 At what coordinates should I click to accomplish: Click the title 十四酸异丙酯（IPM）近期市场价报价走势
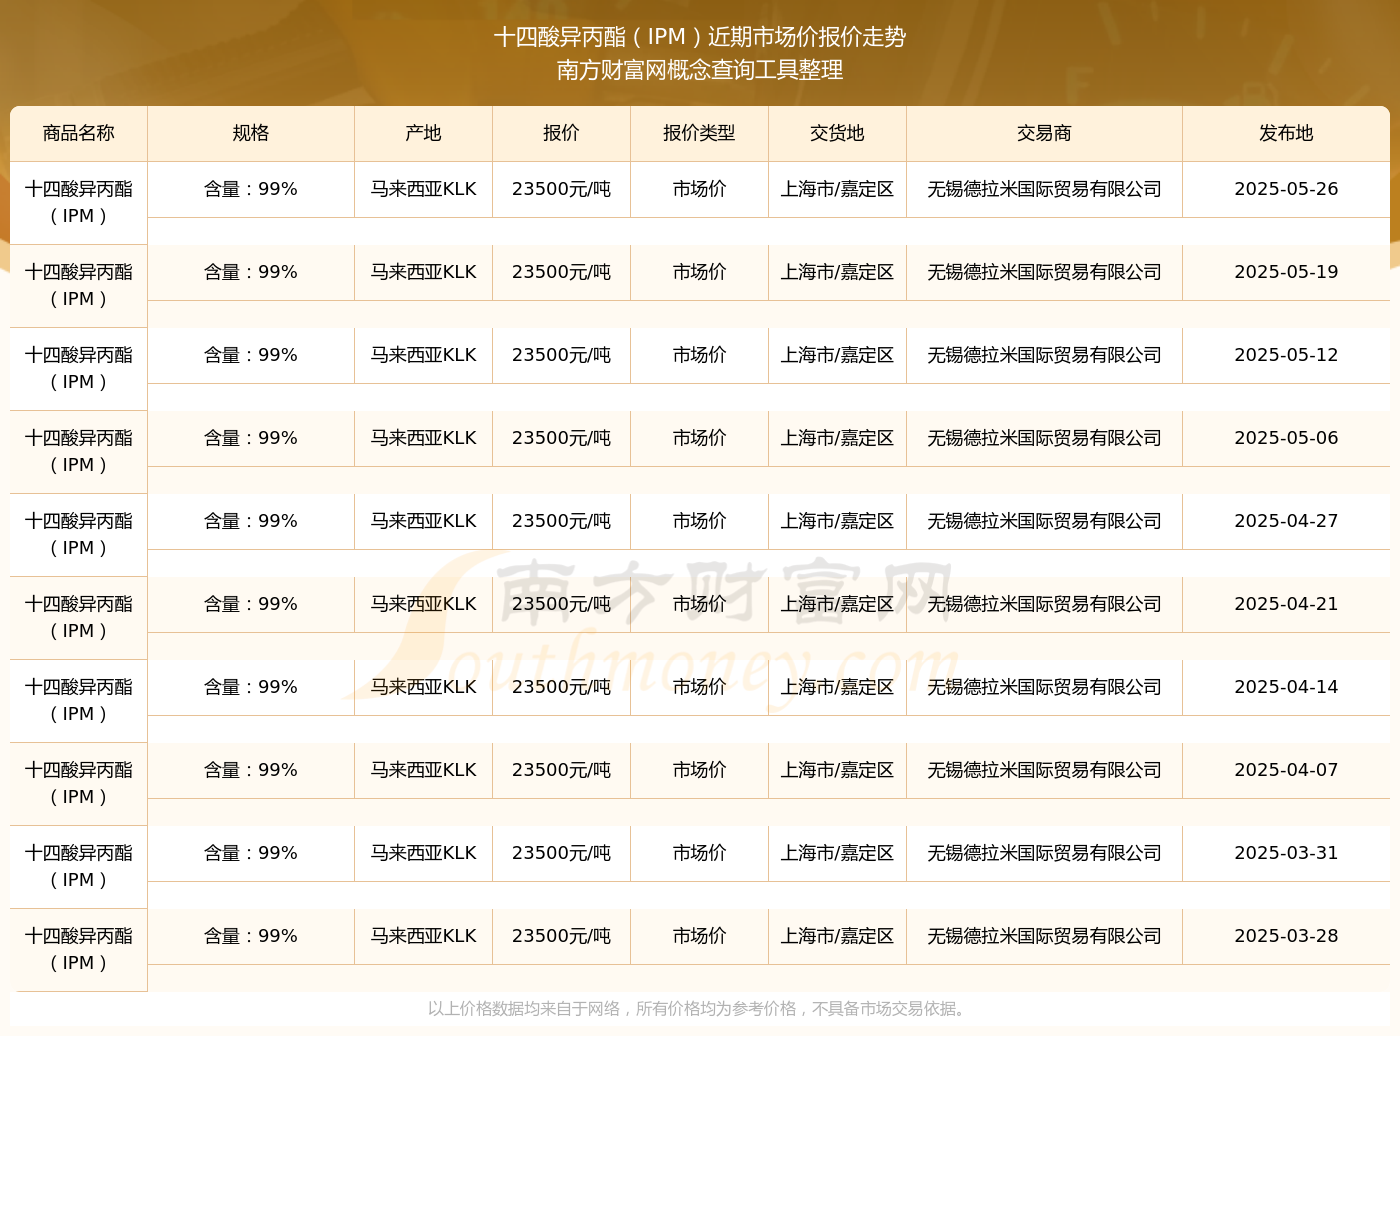coord(700,37)
